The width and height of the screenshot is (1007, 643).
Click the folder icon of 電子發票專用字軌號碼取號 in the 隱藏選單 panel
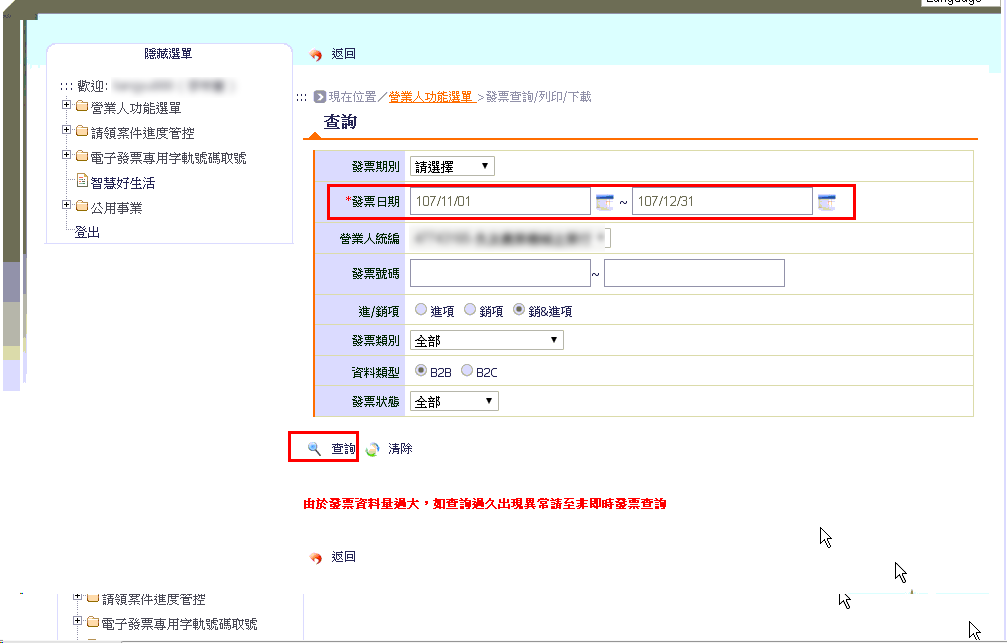(x=82, y=155)
